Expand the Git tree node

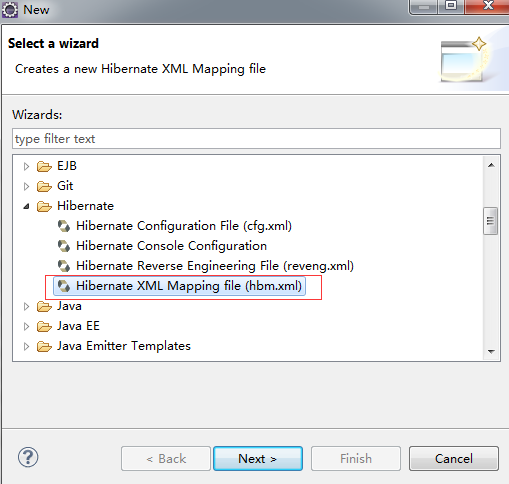(x=27, y=186)
